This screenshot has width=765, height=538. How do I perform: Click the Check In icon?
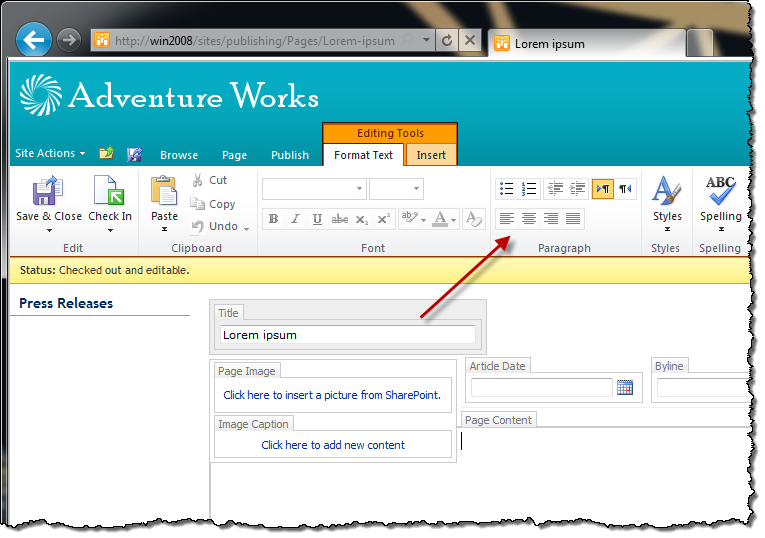point(109,190)
